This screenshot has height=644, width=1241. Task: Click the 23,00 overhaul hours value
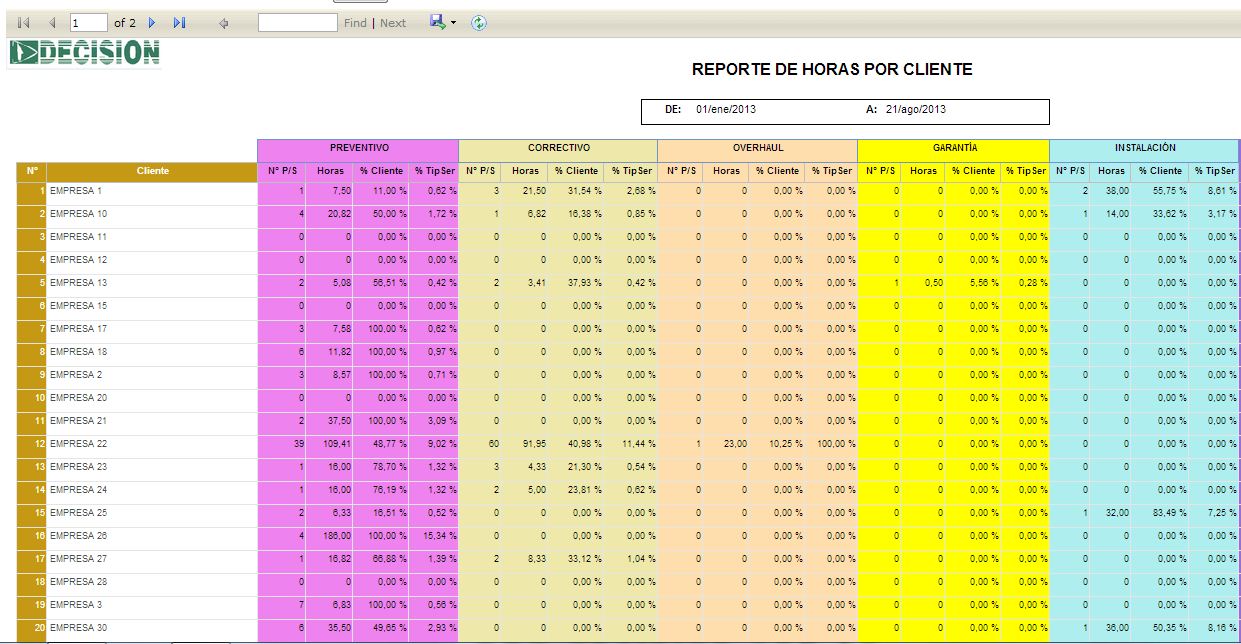tap(736, 444)
